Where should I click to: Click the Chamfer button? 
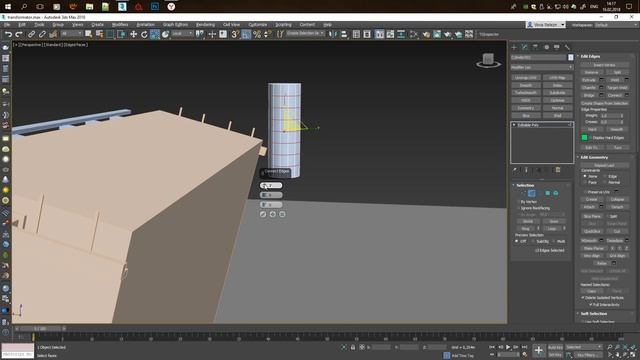point(589,87)
